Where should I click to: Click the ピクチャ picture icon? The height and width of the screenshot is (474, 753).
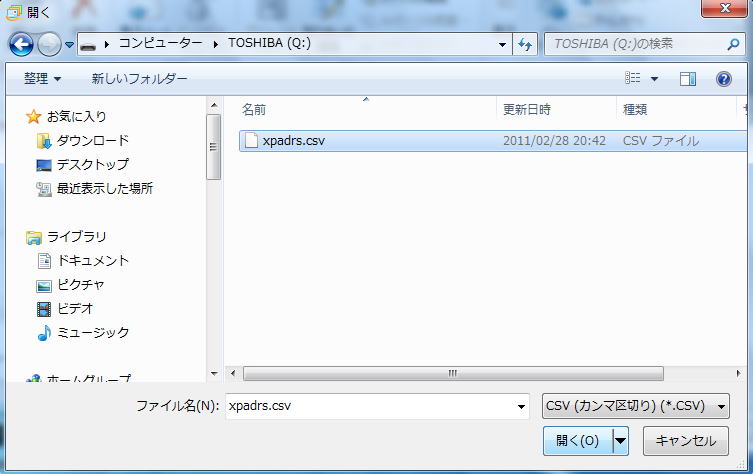pos(44,286)
